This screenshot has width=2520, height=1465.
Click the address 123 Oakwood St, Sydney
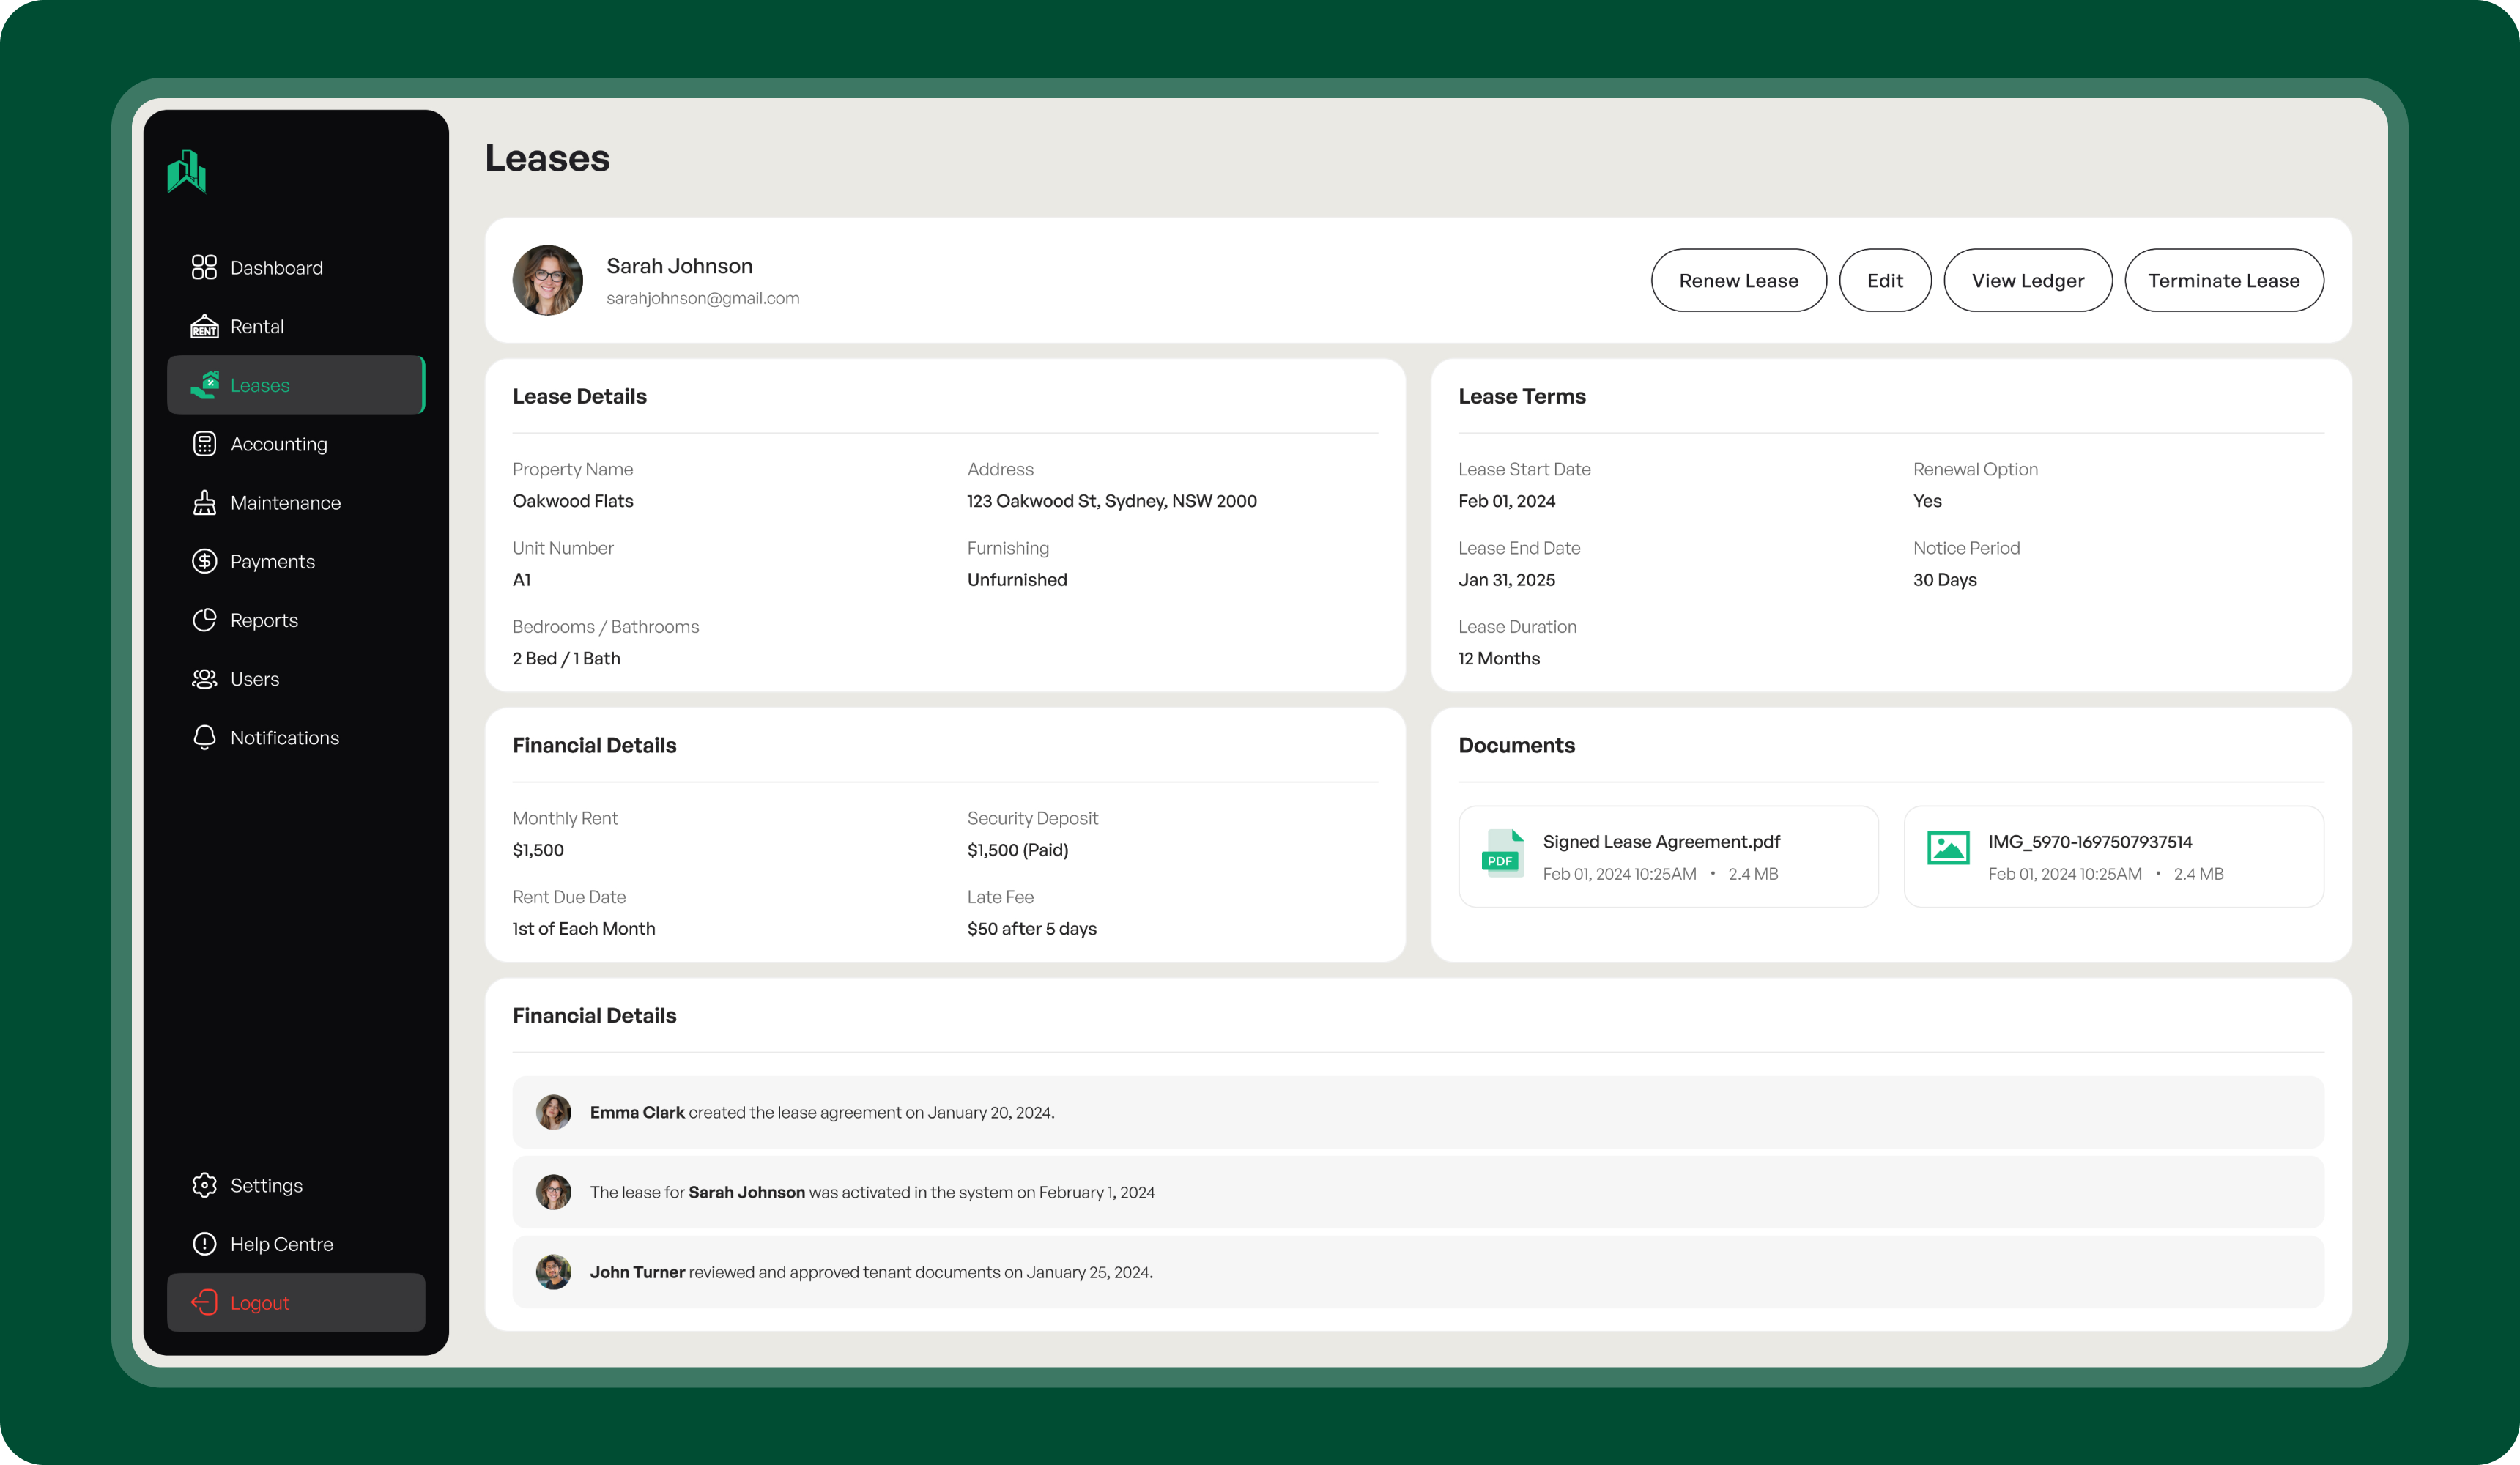tap(1112, 501)
